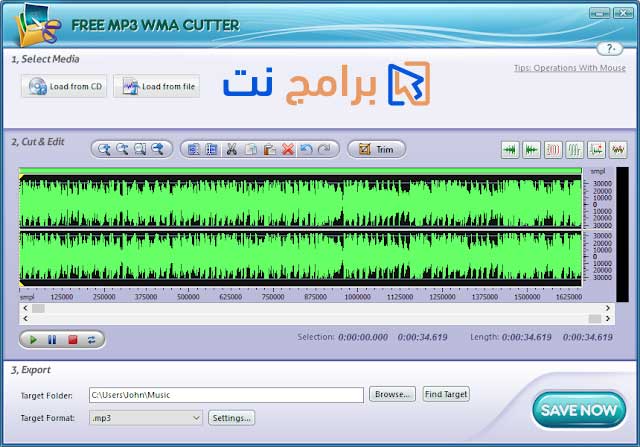The height and width of the screenshot is (447, 640).
Task: Click the lower scrollbar left arrow
Action: pos(25,318)
